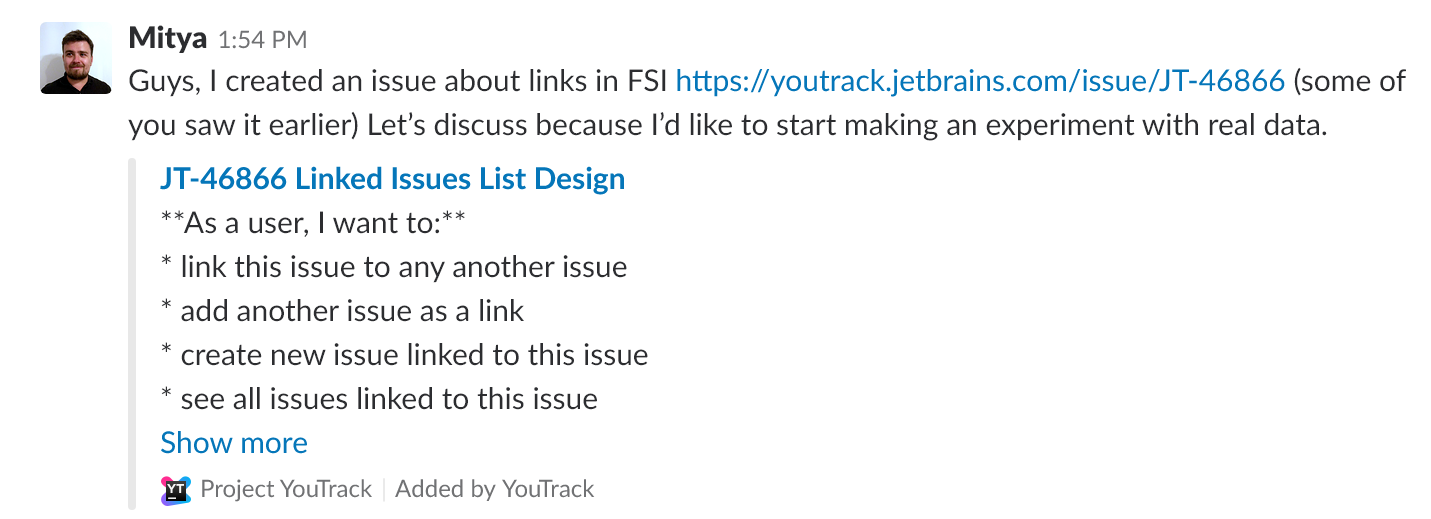Image resolution: width=1431 pixels, height=519 pixels.
Task: Click the Project YouTrack footer label
Action: pos(286,489)
